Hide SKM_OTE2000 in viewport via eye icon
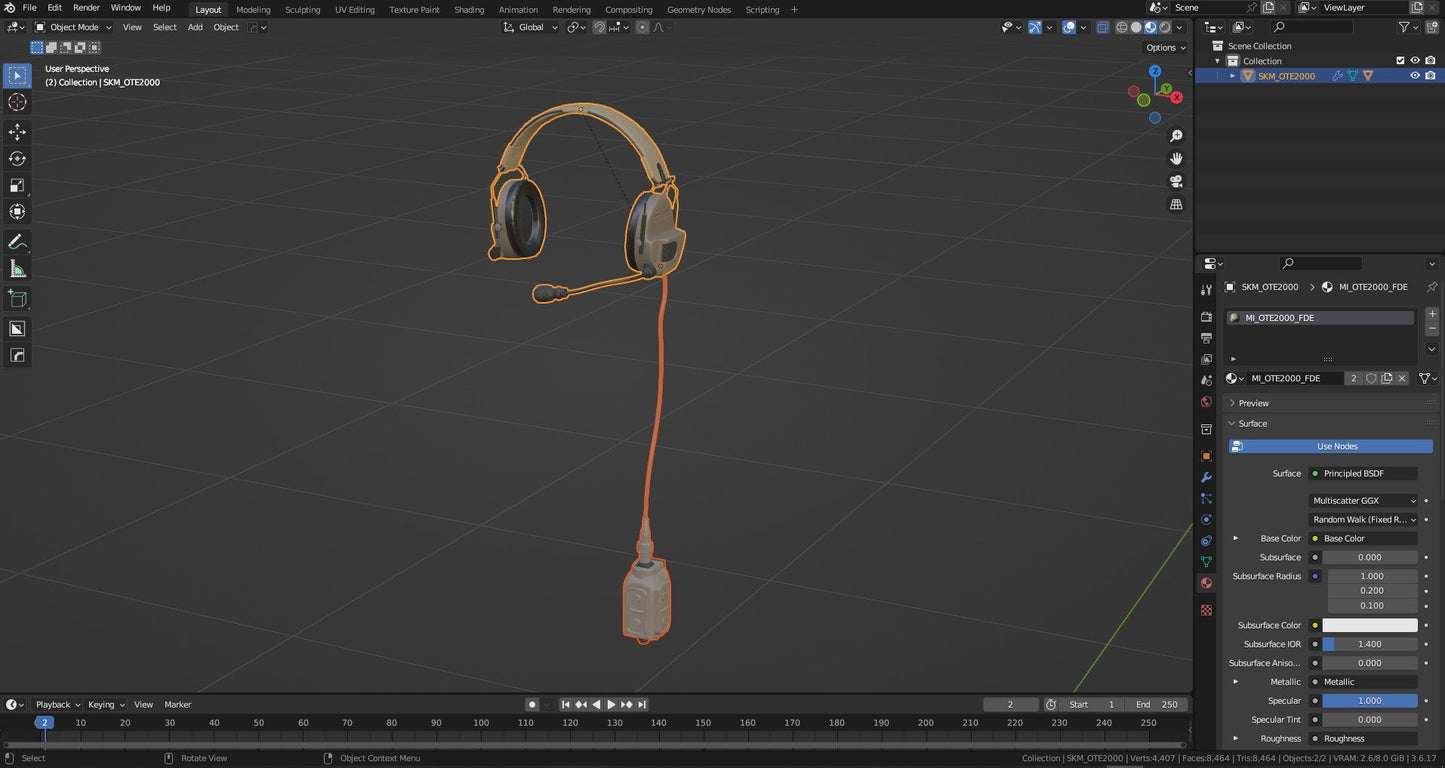 [x=1414, y=76]
